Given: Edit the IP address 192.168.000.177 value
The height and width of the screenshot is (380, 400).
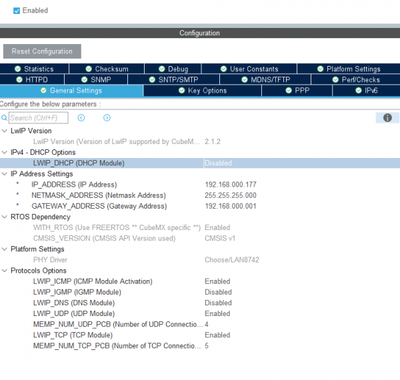Looking at the screenshot, I should pyautogui.click(x=231, y=184).
